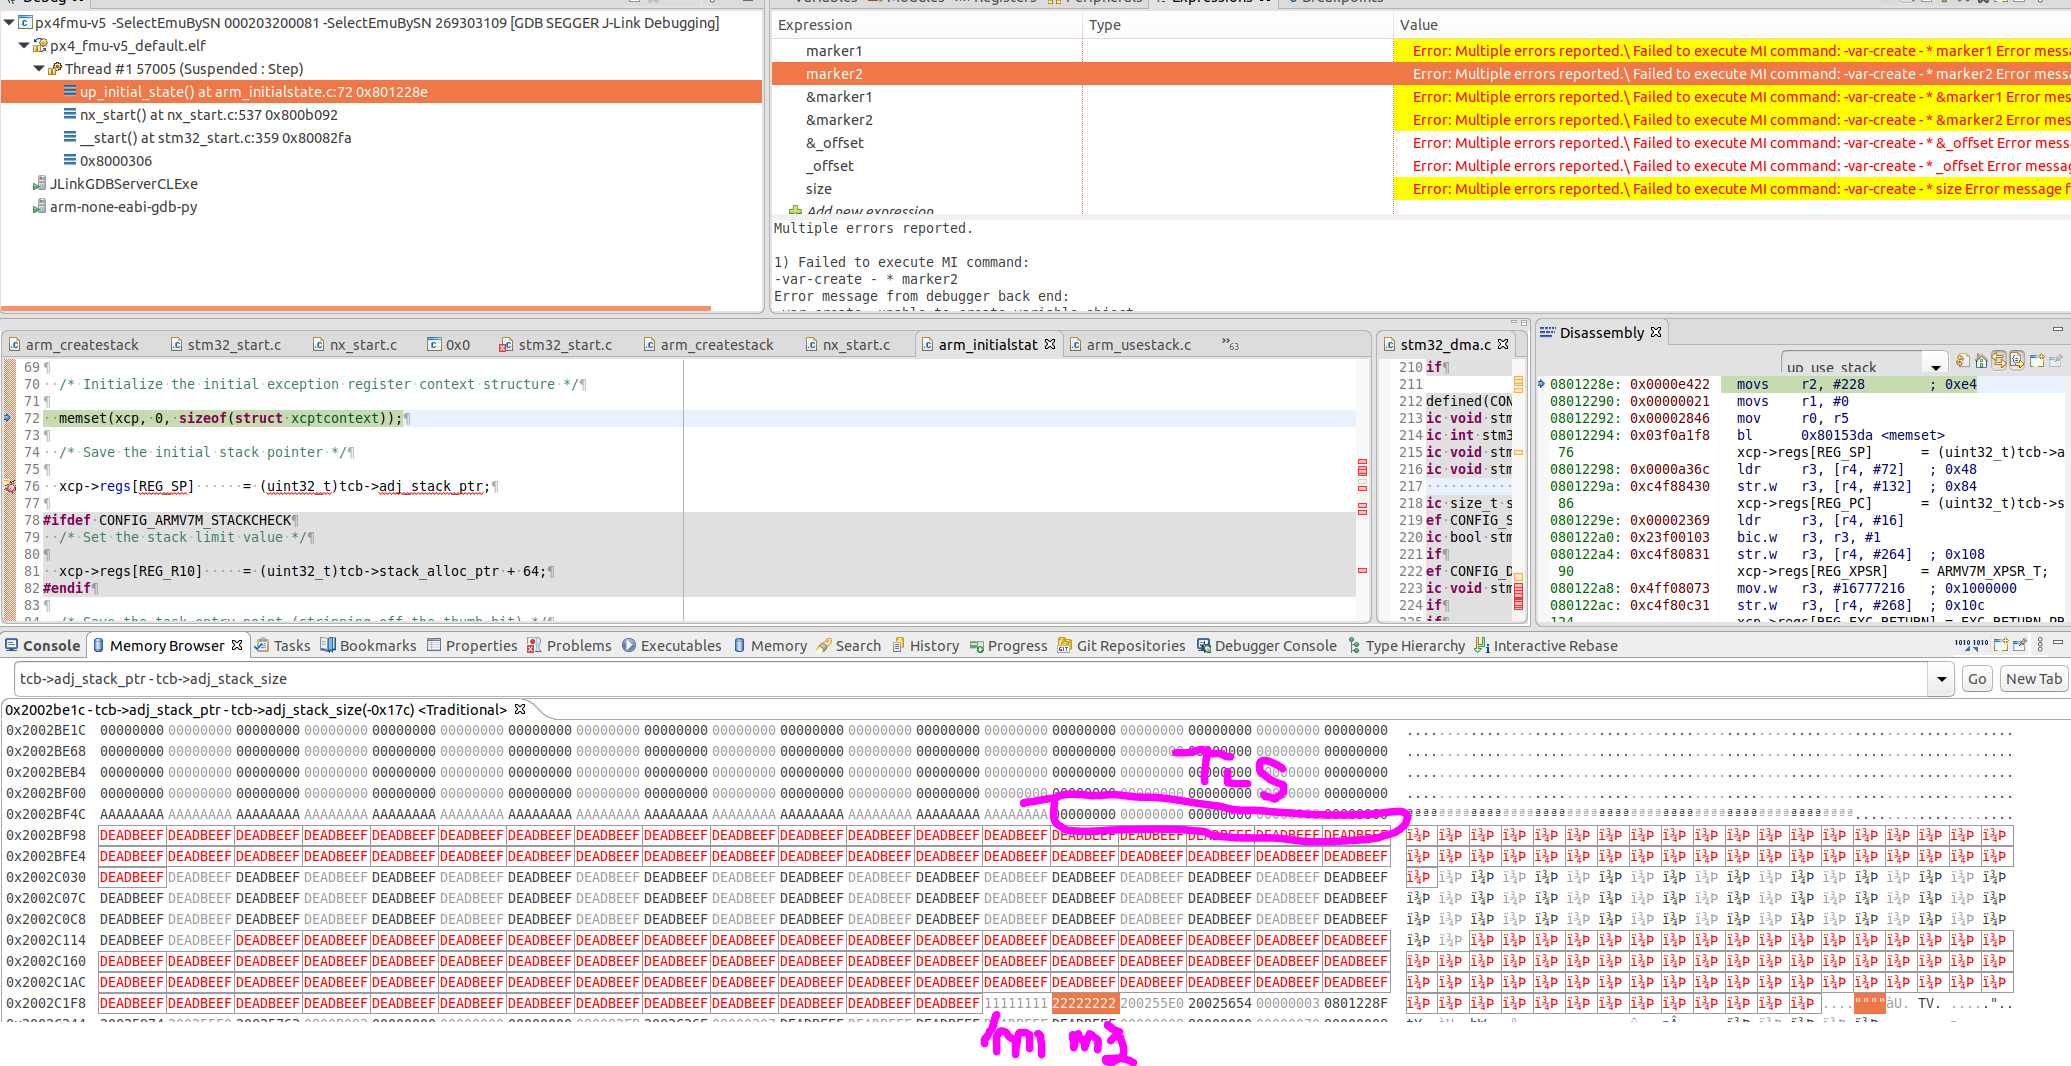Image resolution: width=2071 pixels, height=1066 pixels.
Task: Click the Go button in Memory Browser
Action: 1977,679
